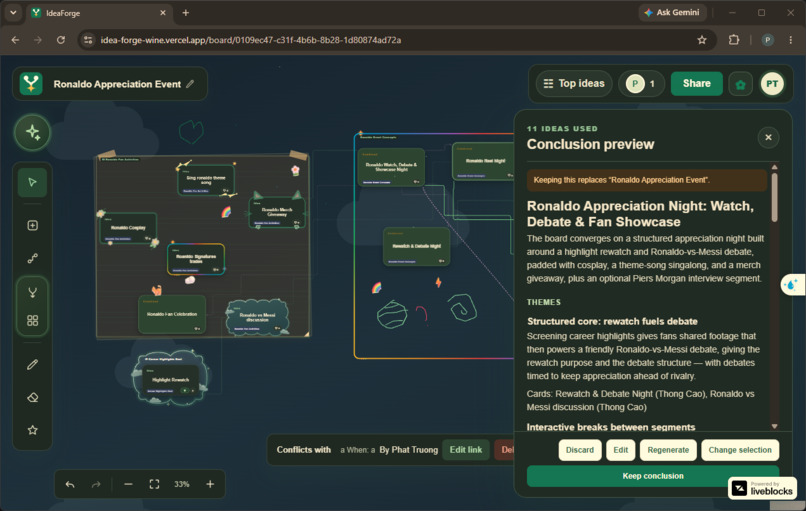Click the blue droplet side tab
The width and height of the screenshot is (806, 511).
(793, 284)
